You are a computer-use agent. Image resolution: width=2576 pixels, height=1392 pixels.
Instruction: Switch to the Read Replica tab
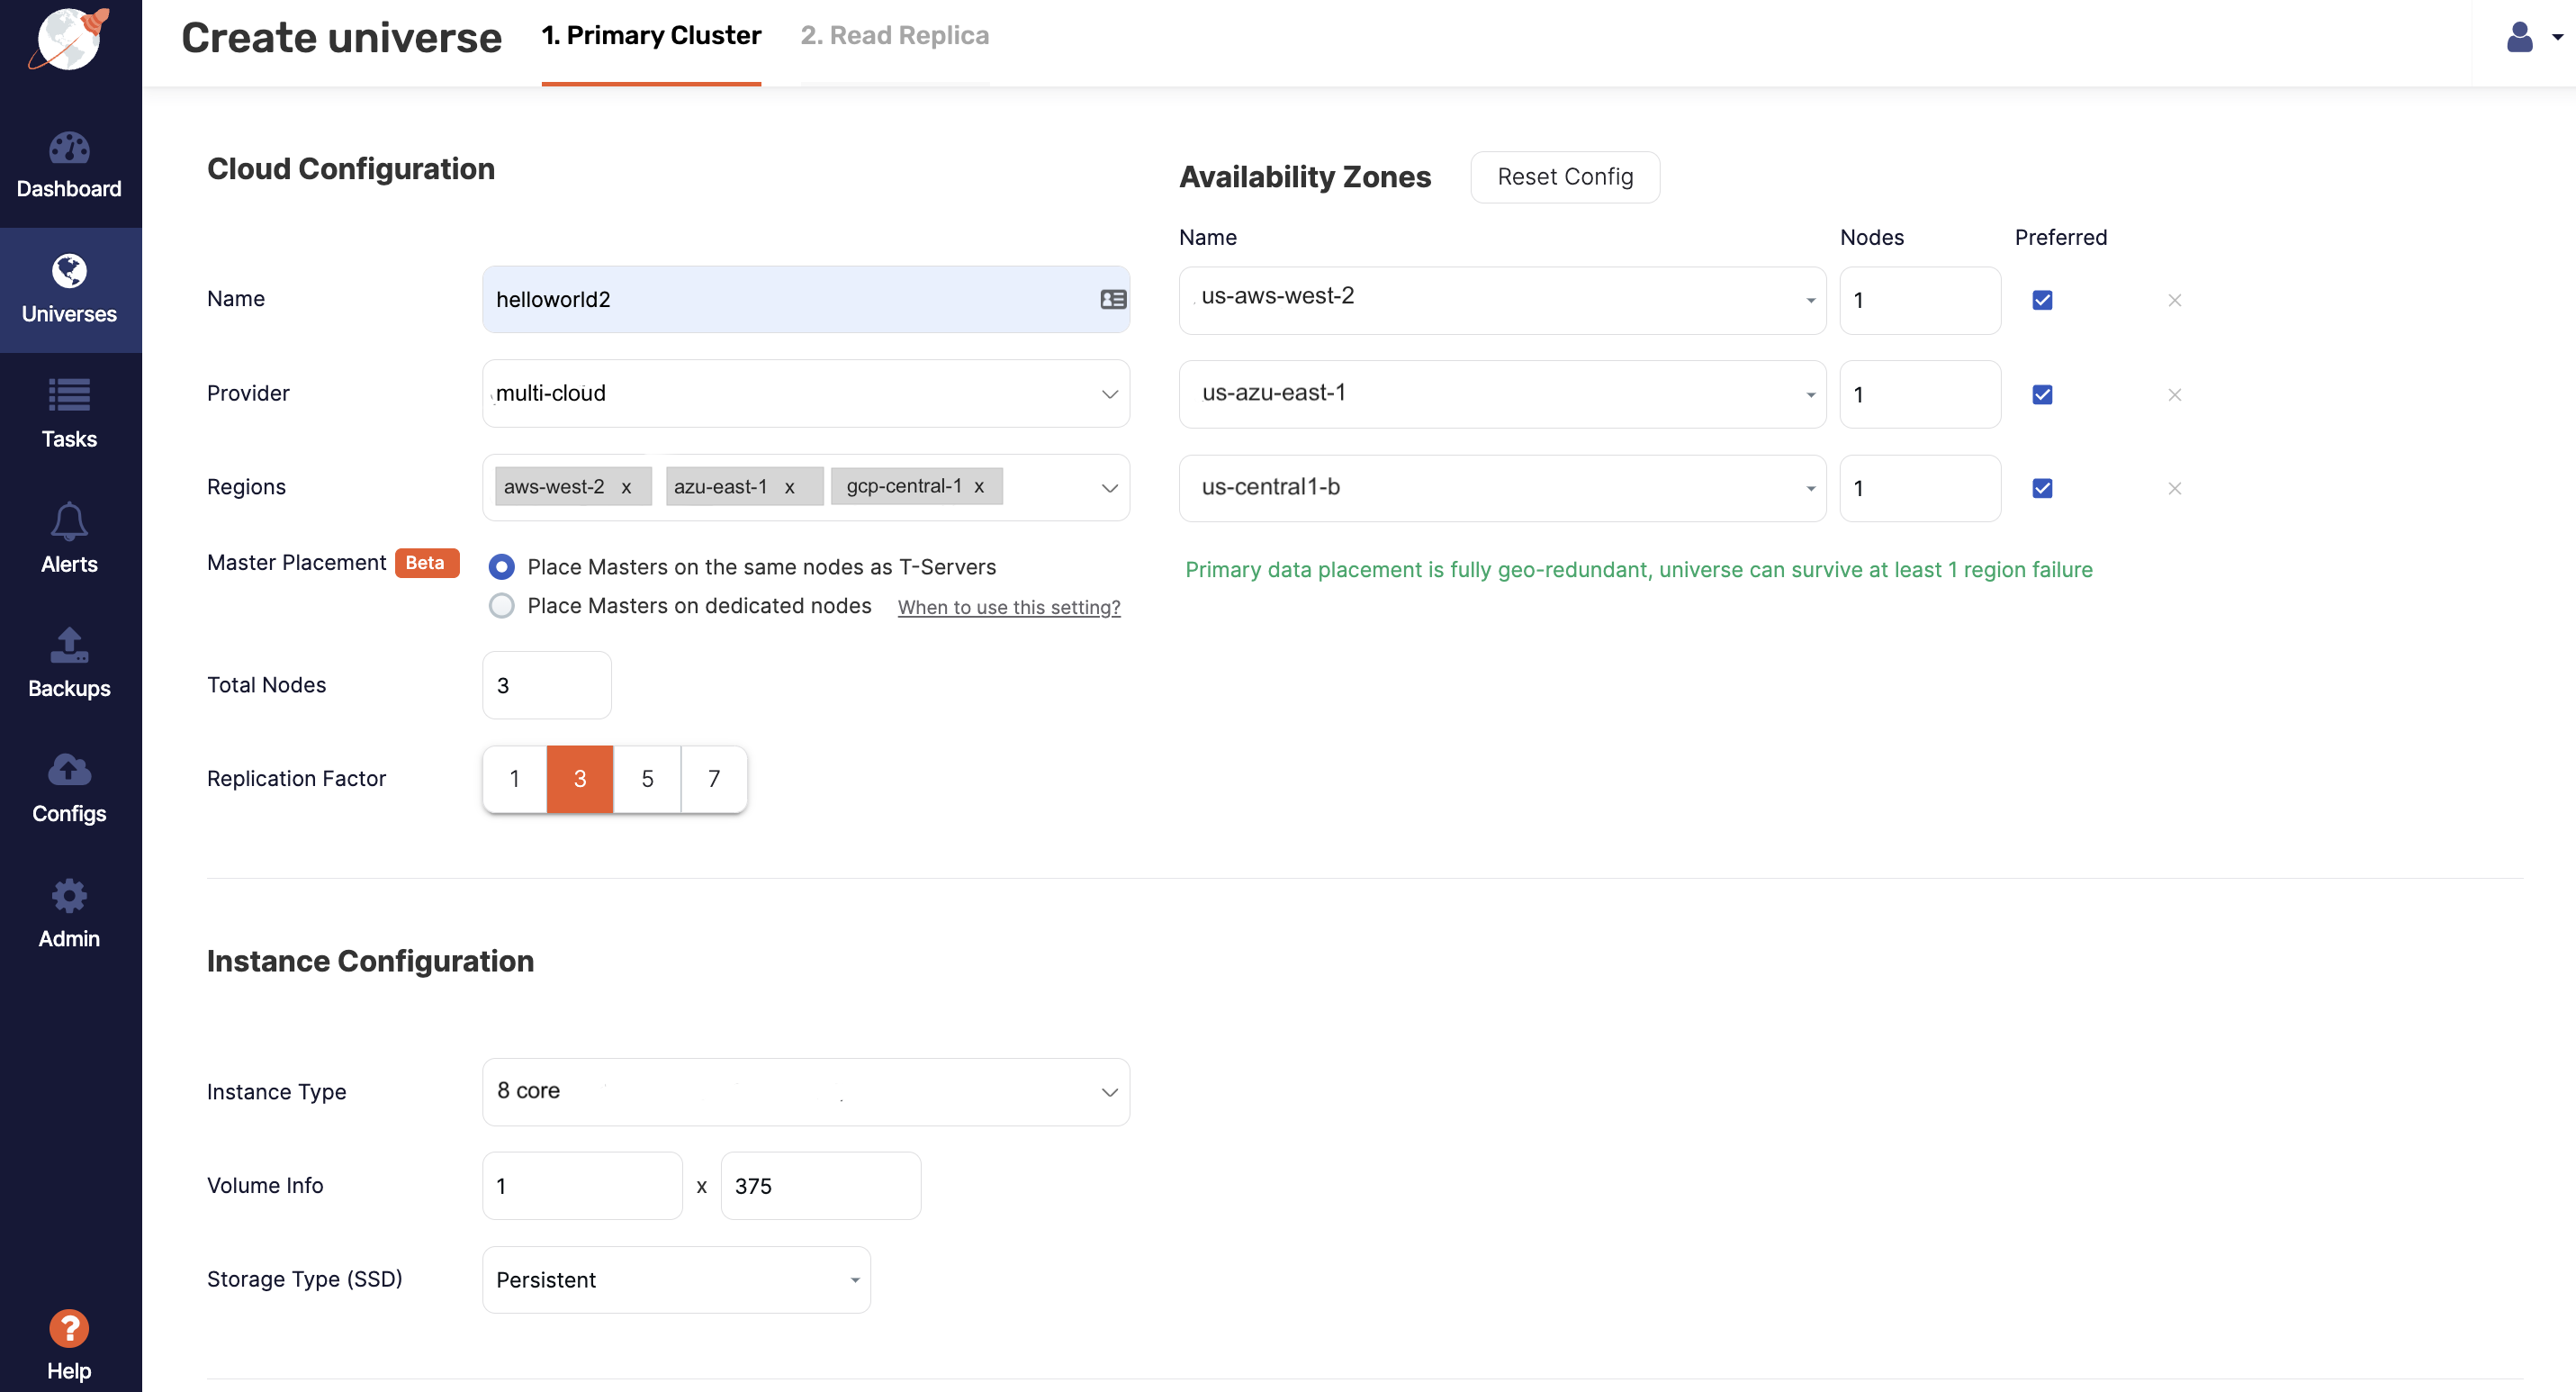(x=894, y=36)
